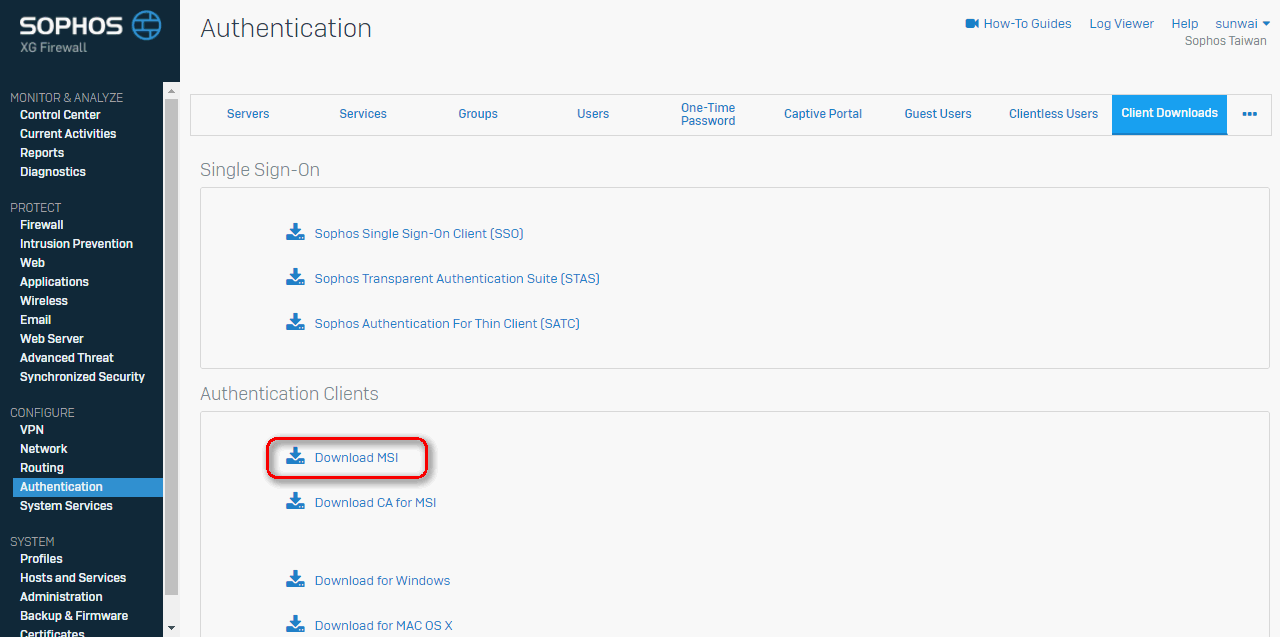
Task: Click Download CA for MSI link
Action: (x=376, y=503)
